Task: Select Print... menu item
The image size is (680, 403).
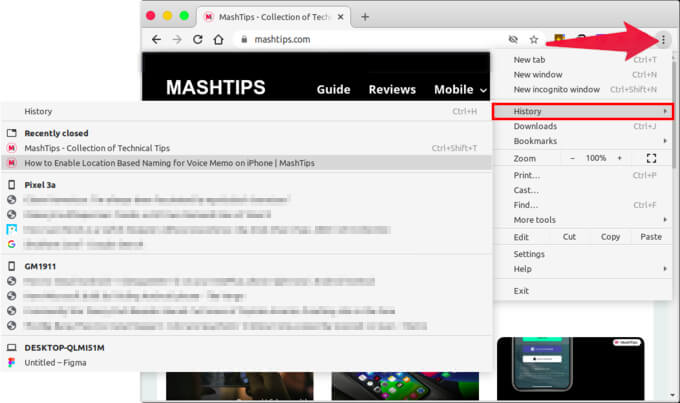Action: pyautogui.click(x=583, y=175)
